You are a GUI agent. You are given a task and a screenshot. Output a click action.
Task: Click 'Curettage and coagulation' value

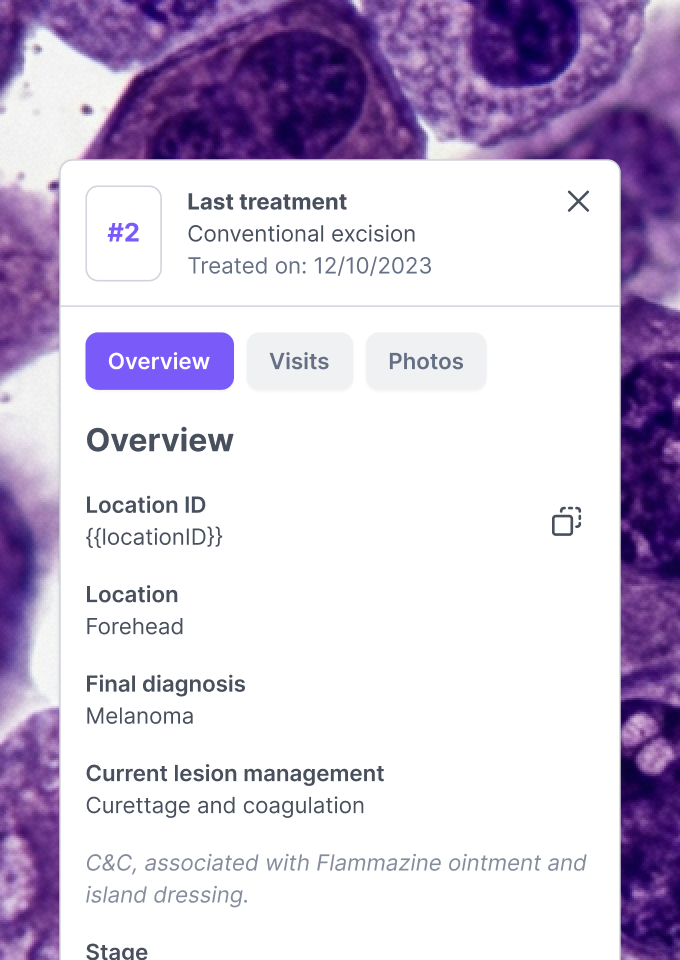(225, 805)
